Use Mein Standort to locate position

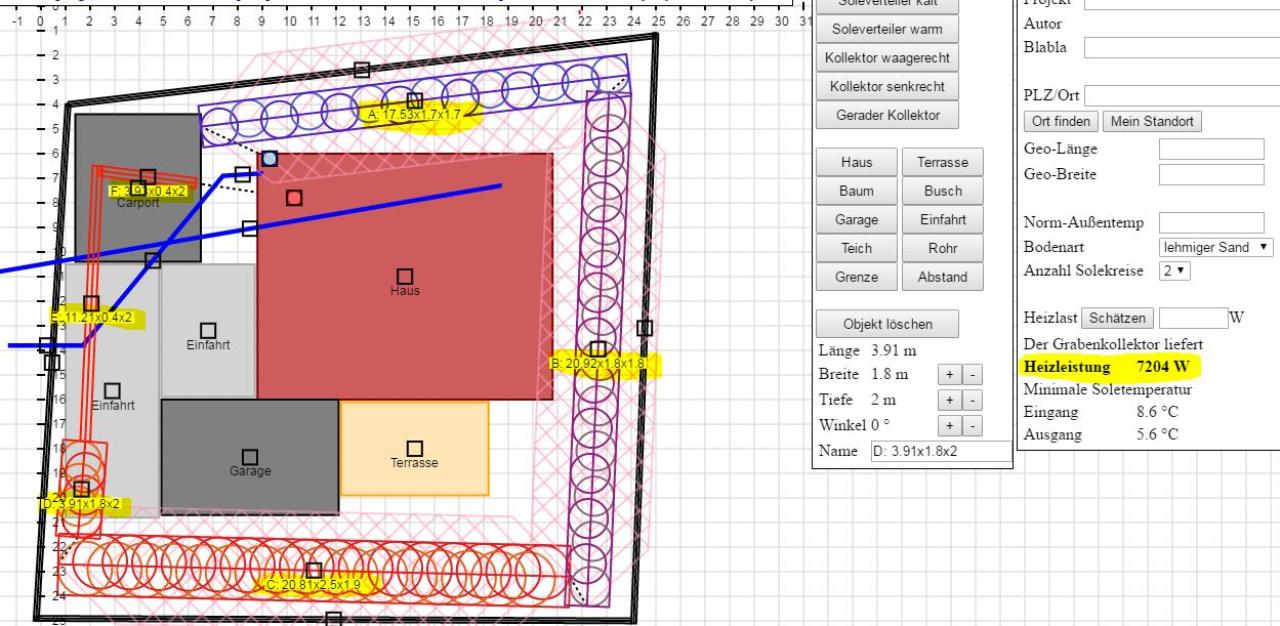coord(1152,121)
